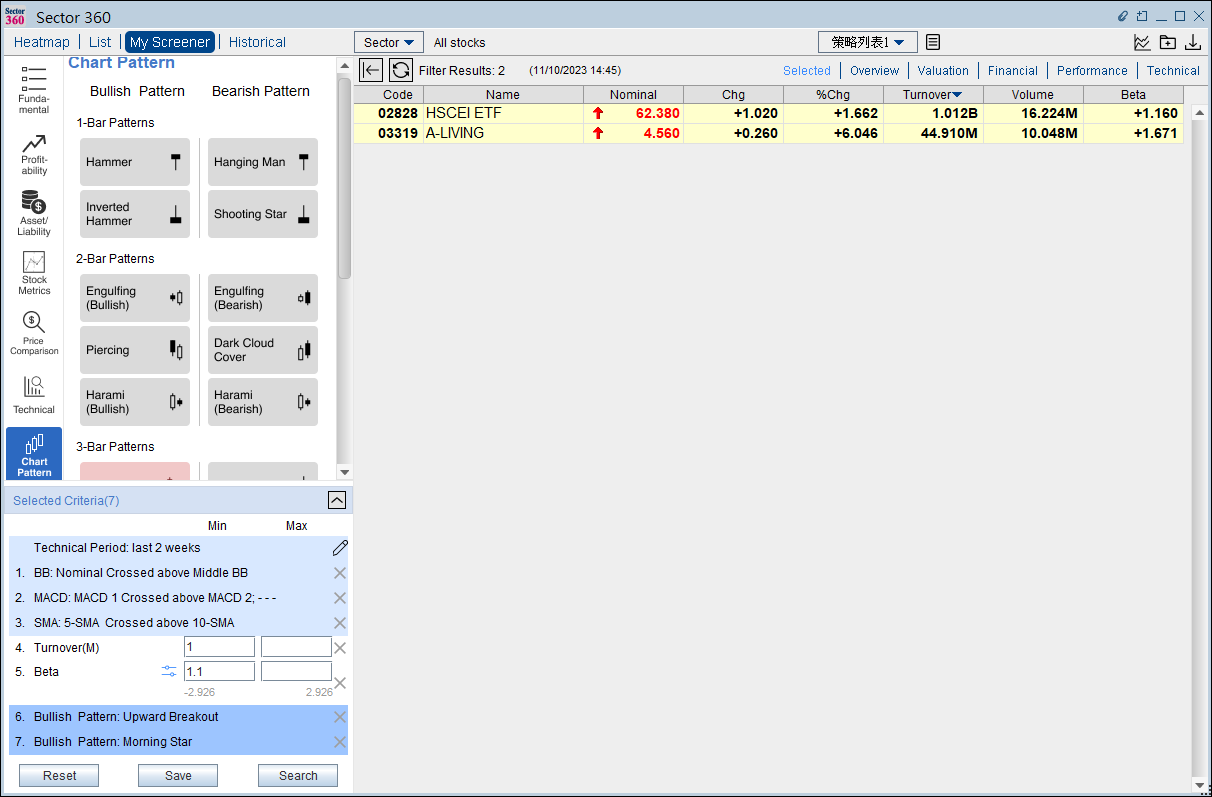The height and width of the screenshot is (797, 1212).
Task: Select the Asset/Liability icon in the sidebar
Action: [33, 212]
